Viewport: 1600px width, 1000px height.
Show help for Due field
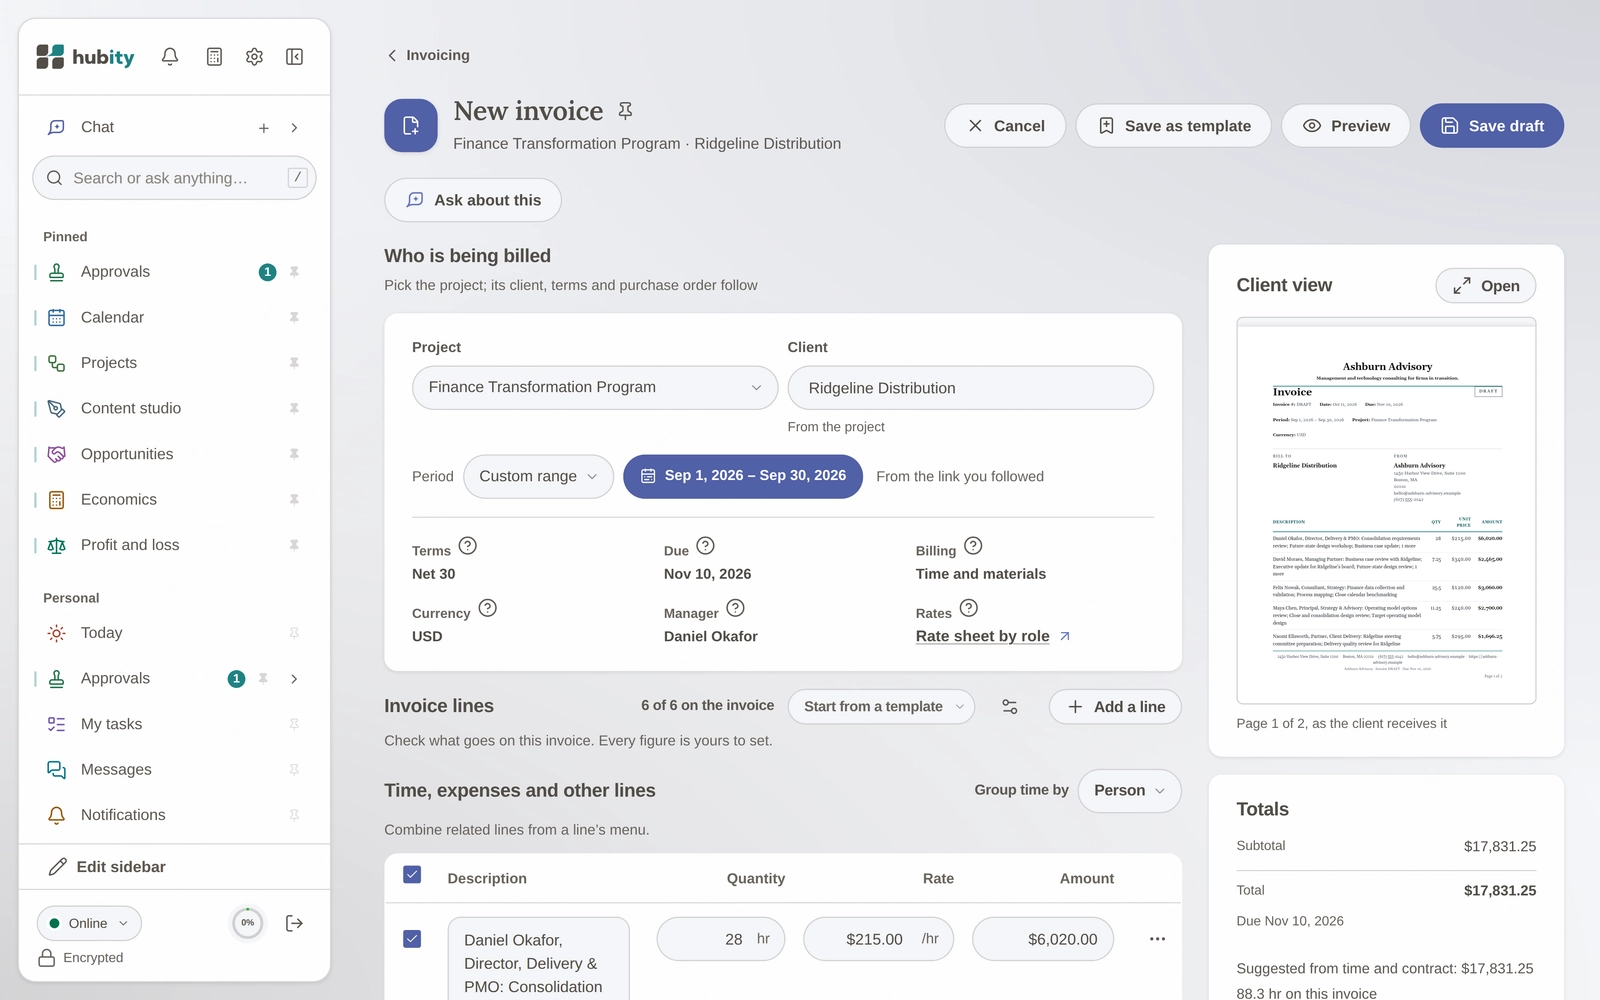(706, 546)
